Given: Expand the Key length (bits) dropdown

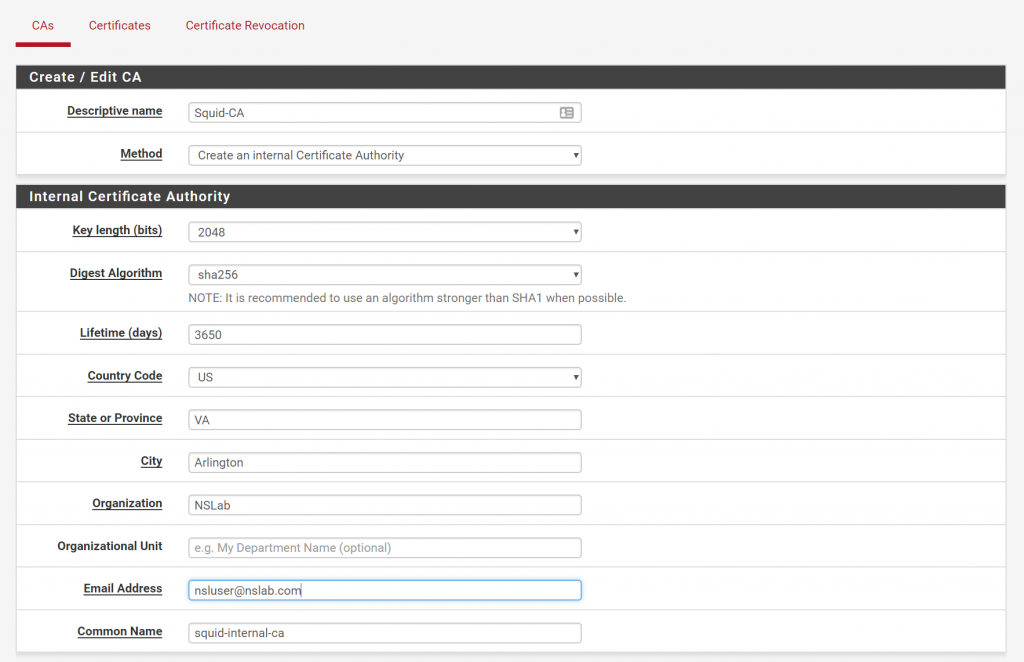Looking at the screenshot, I should [x=385, y=232].
